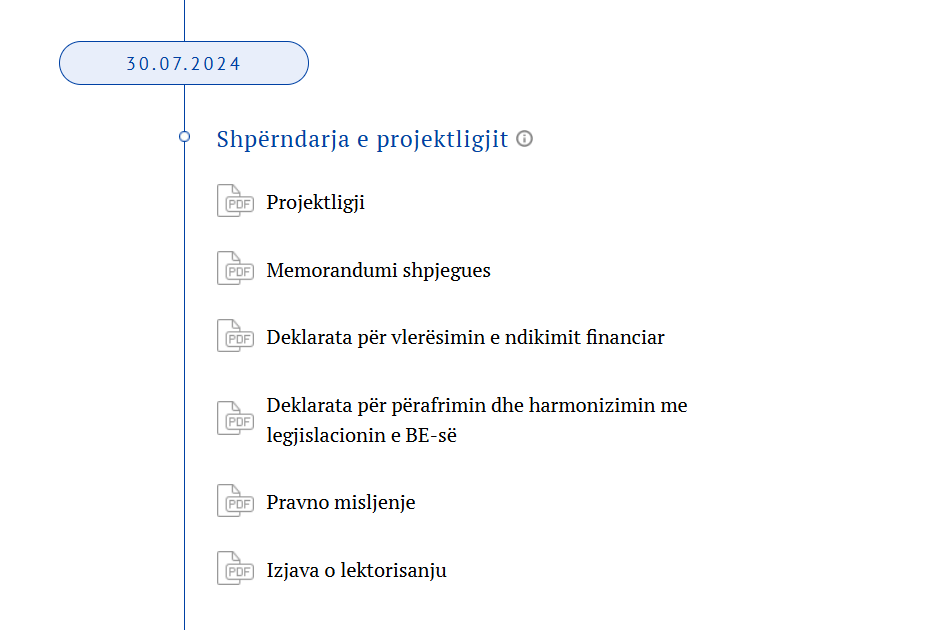Open the PDF icon beside Pravno misljenje
This screenshot has height=630, width=930.
pos(235,501)
